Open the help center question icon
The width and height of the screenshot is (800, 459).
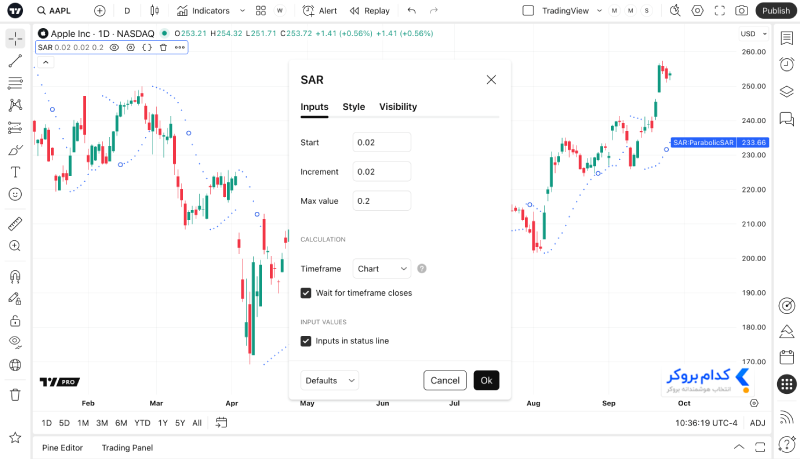[787, 444]
